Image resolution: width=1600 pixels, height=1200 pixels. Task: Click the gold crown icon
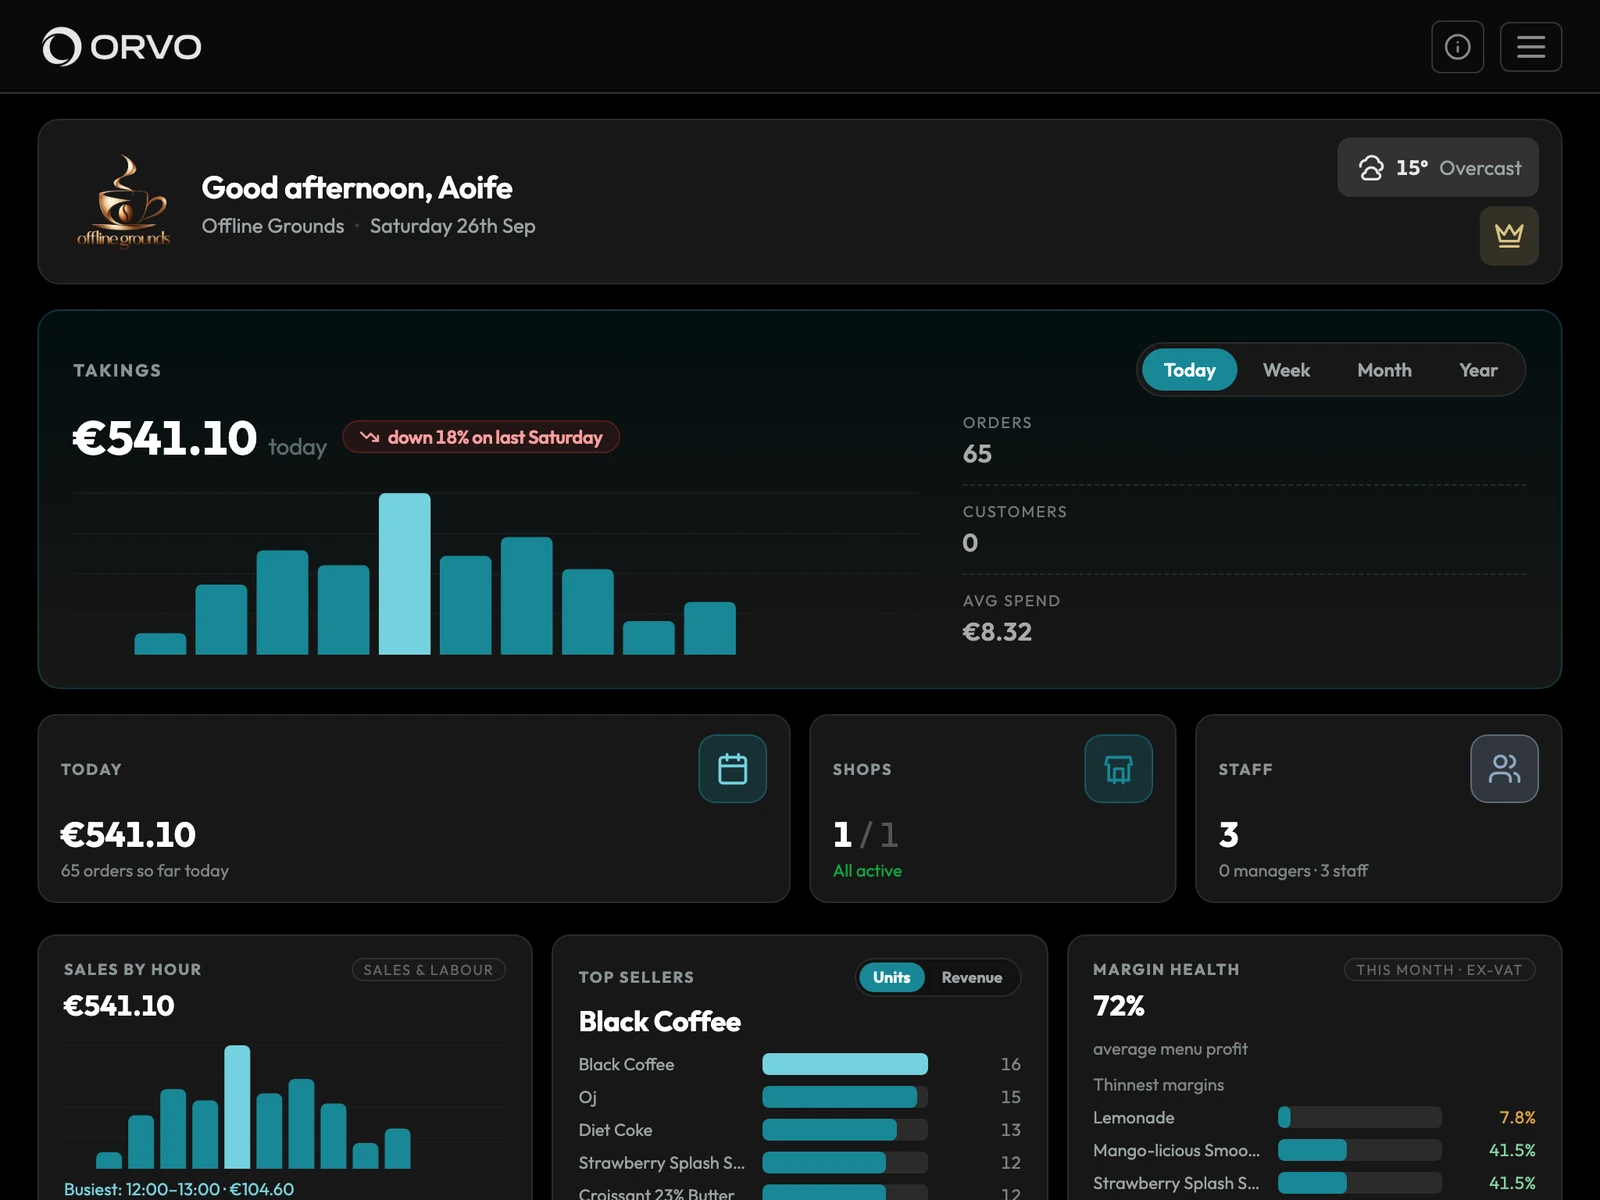pyautogui.click(x=1508, y=236)
